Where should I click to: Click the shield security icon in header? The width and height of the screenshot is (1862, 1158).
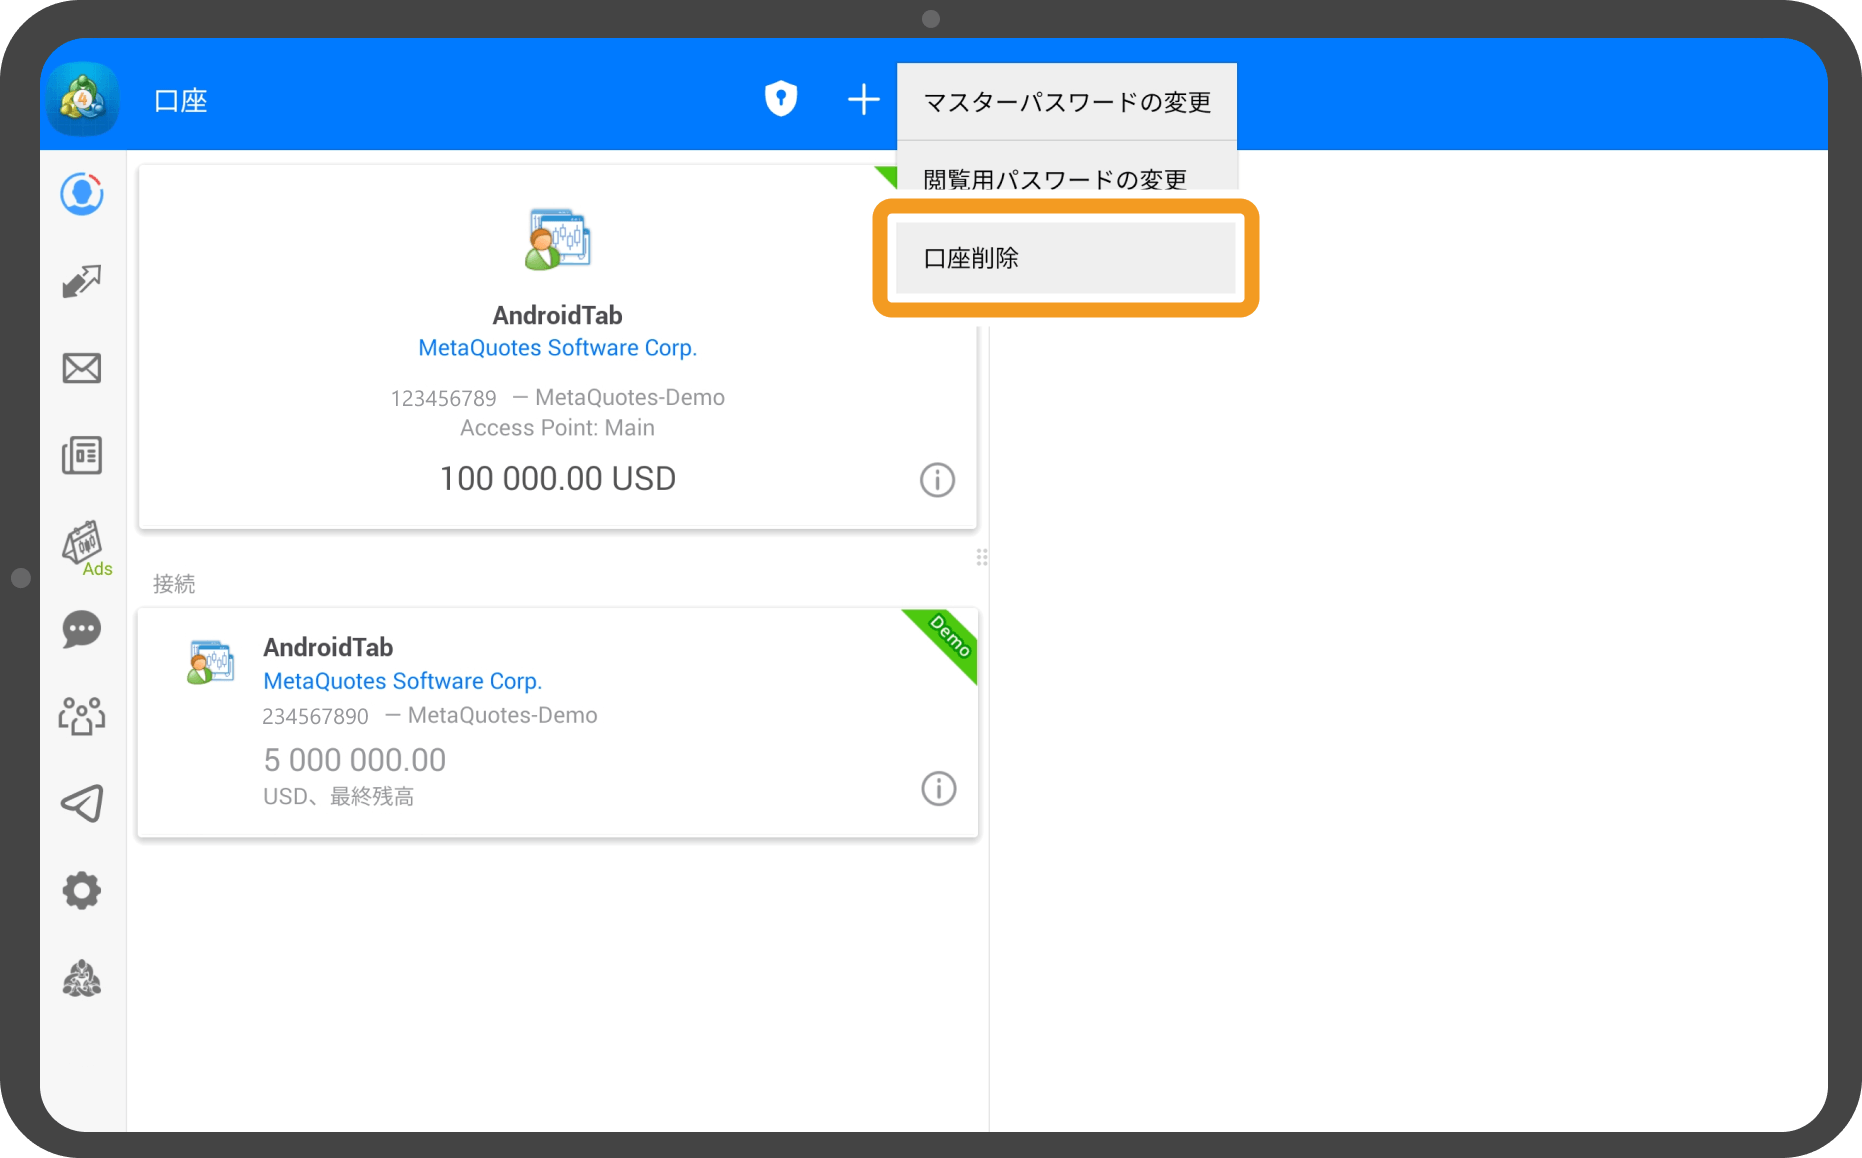[x=781, y=99]
